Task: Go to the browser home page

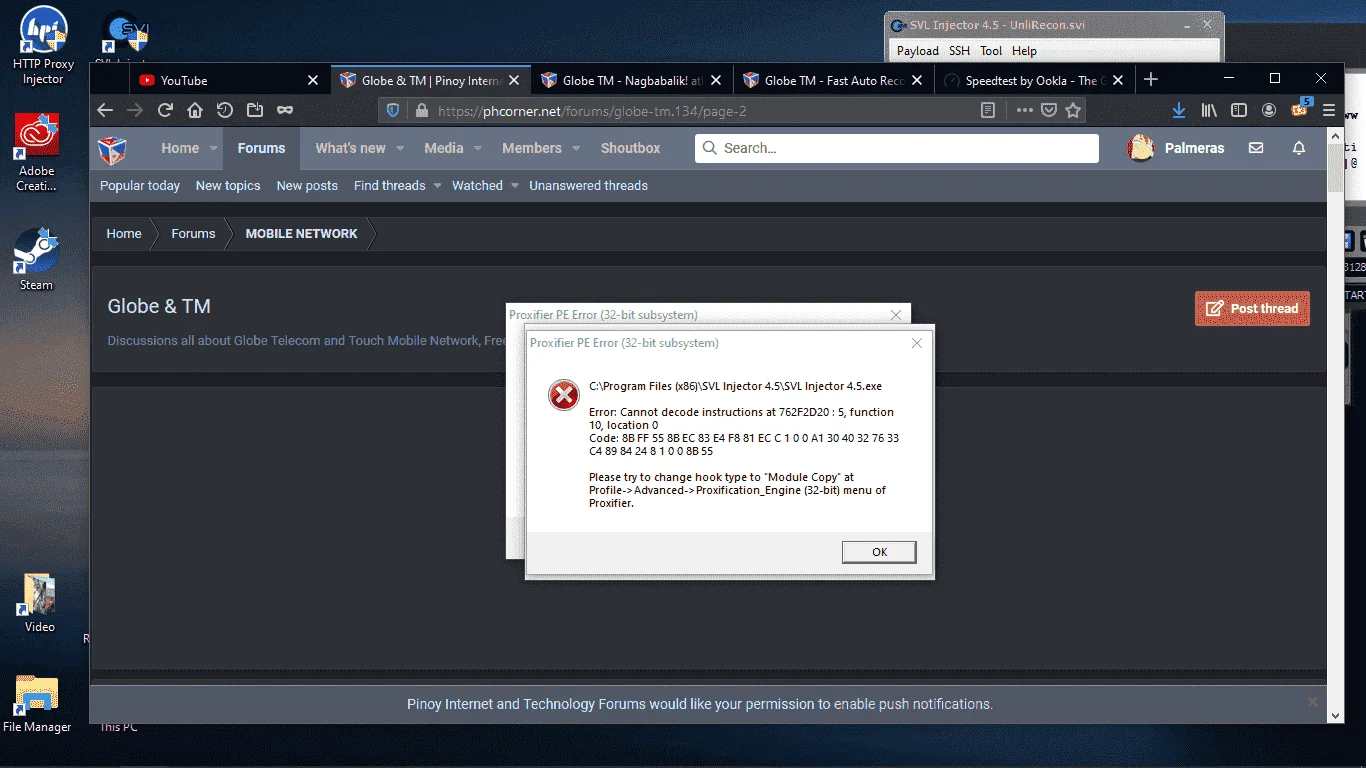Action: pyautogui.click(x=195, y=111)
